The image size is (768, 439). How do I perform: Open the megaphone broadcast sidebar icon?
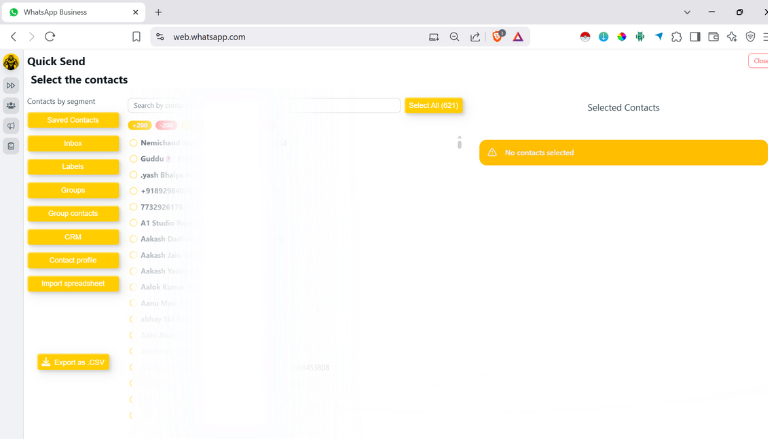[x=11, y=126]
